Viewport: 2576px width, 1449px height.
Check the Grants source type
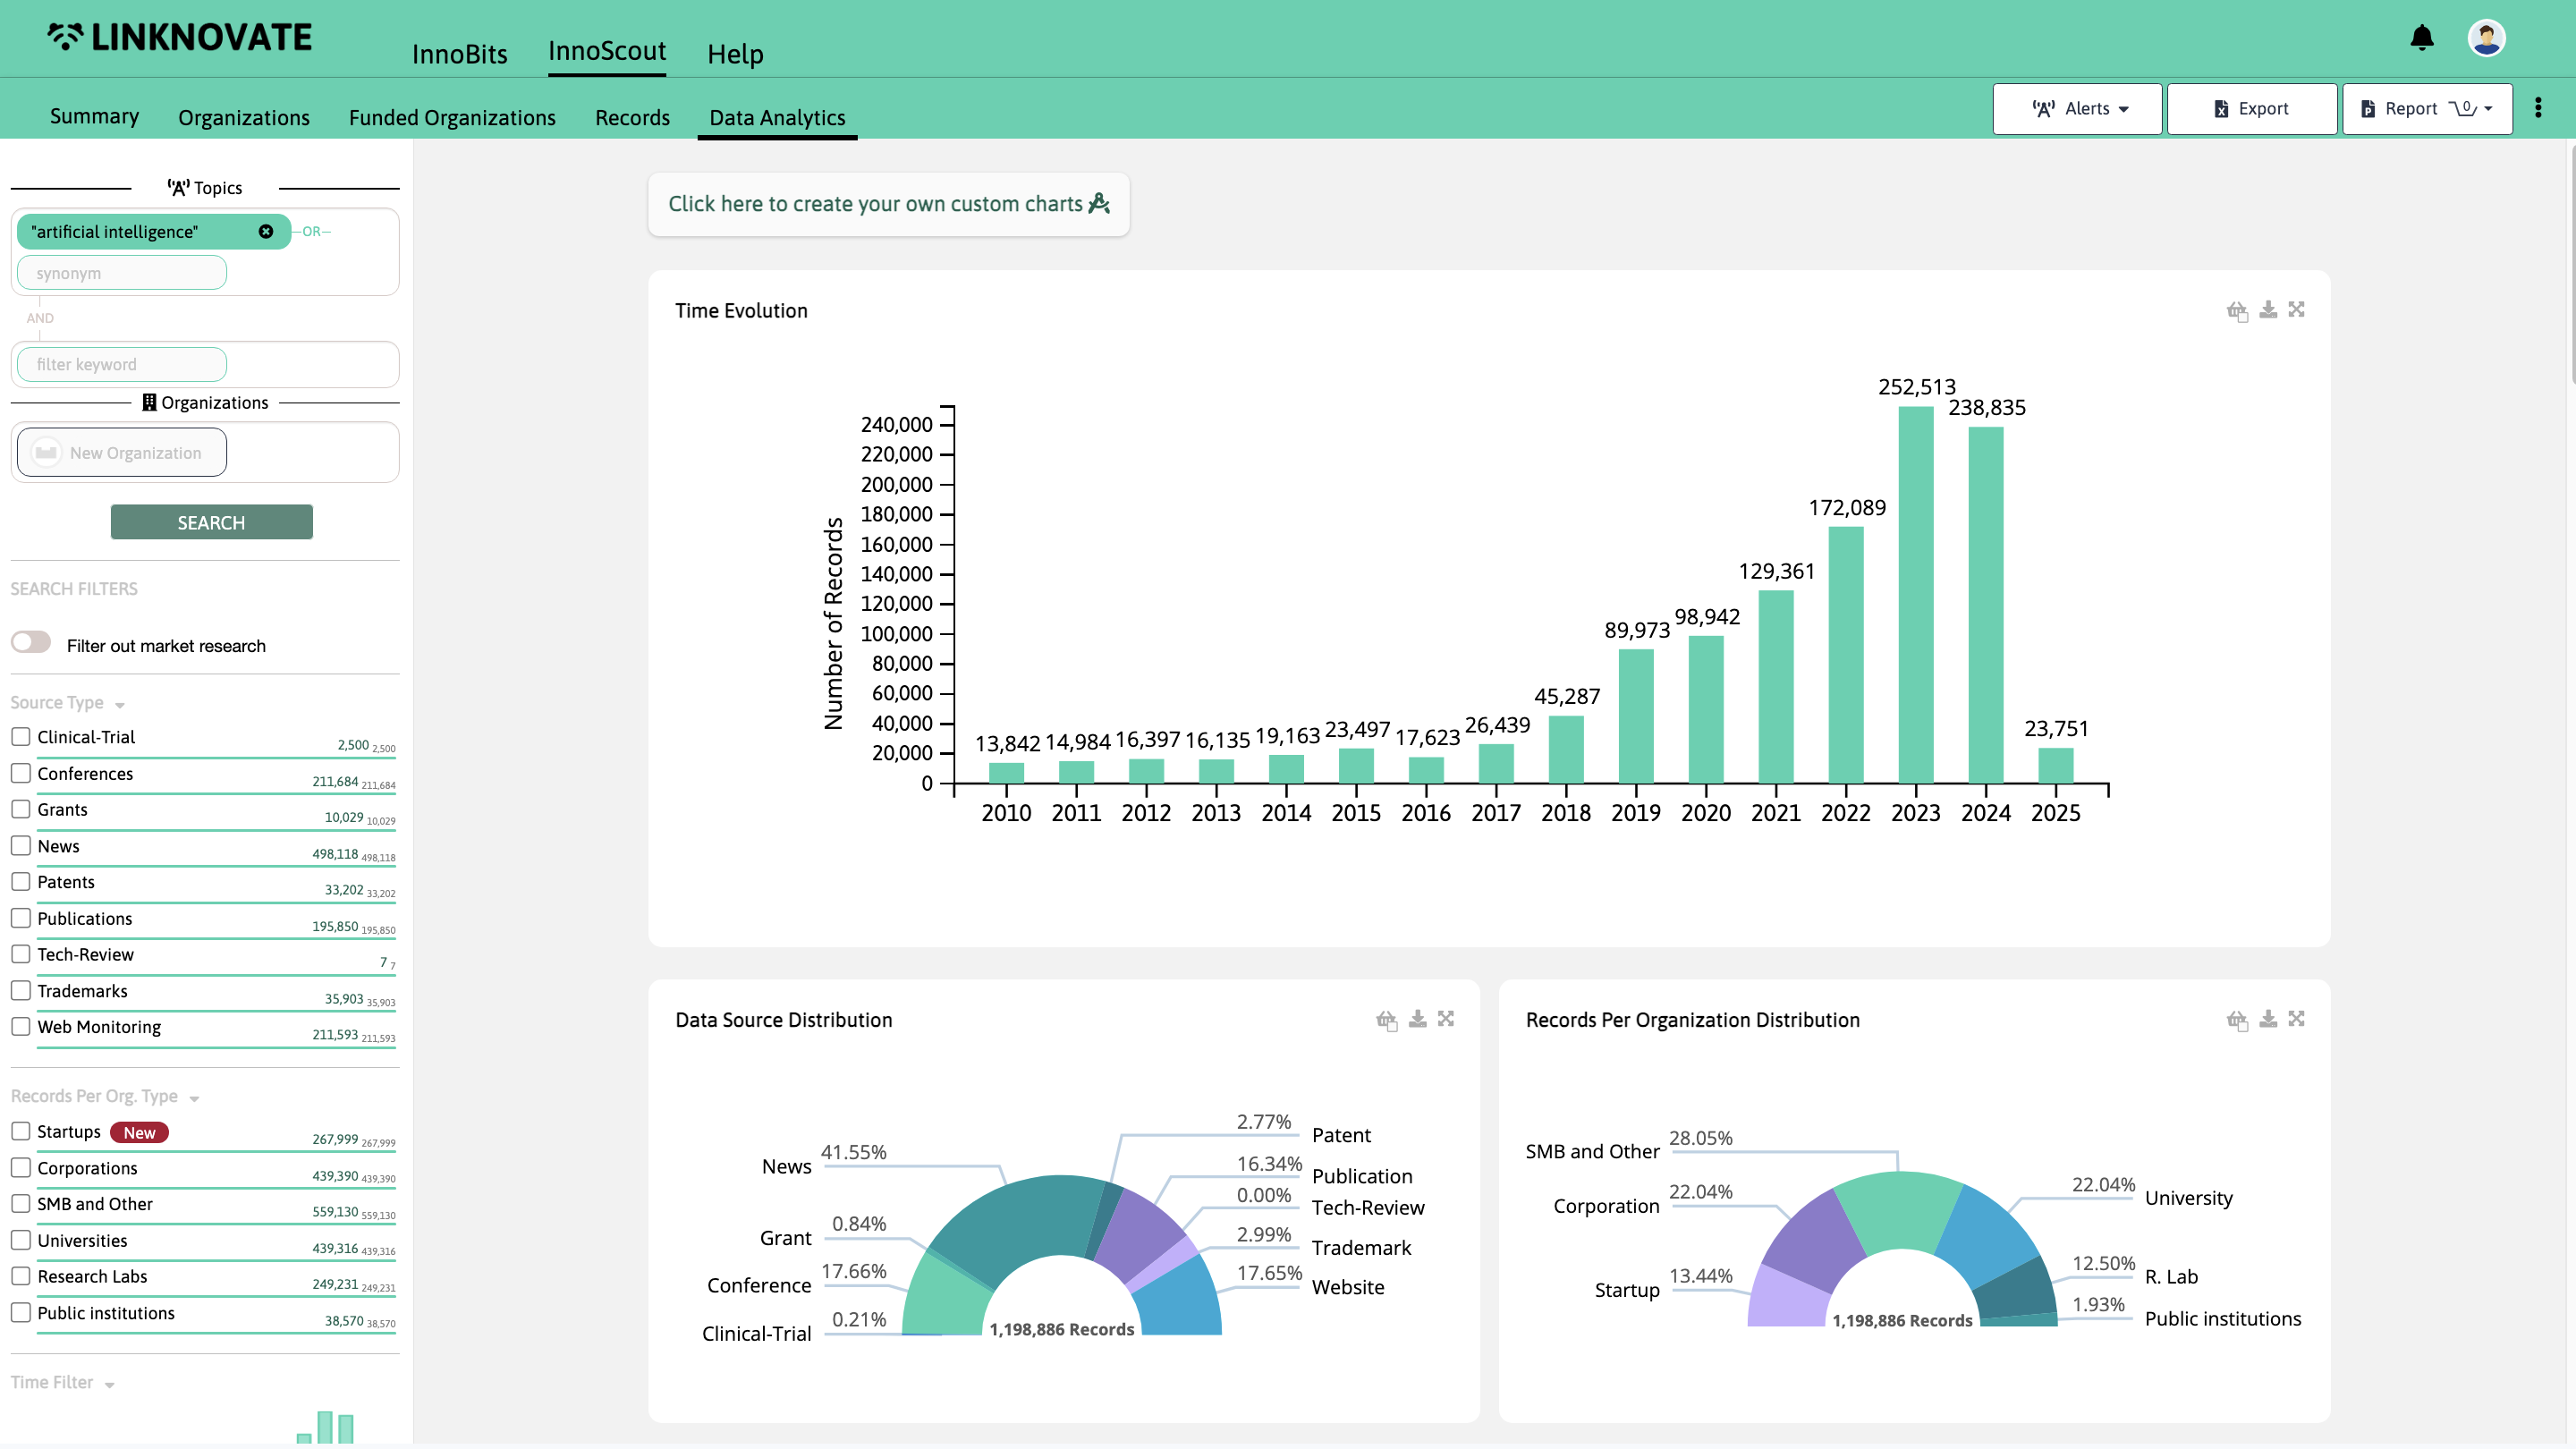(21, 809)
